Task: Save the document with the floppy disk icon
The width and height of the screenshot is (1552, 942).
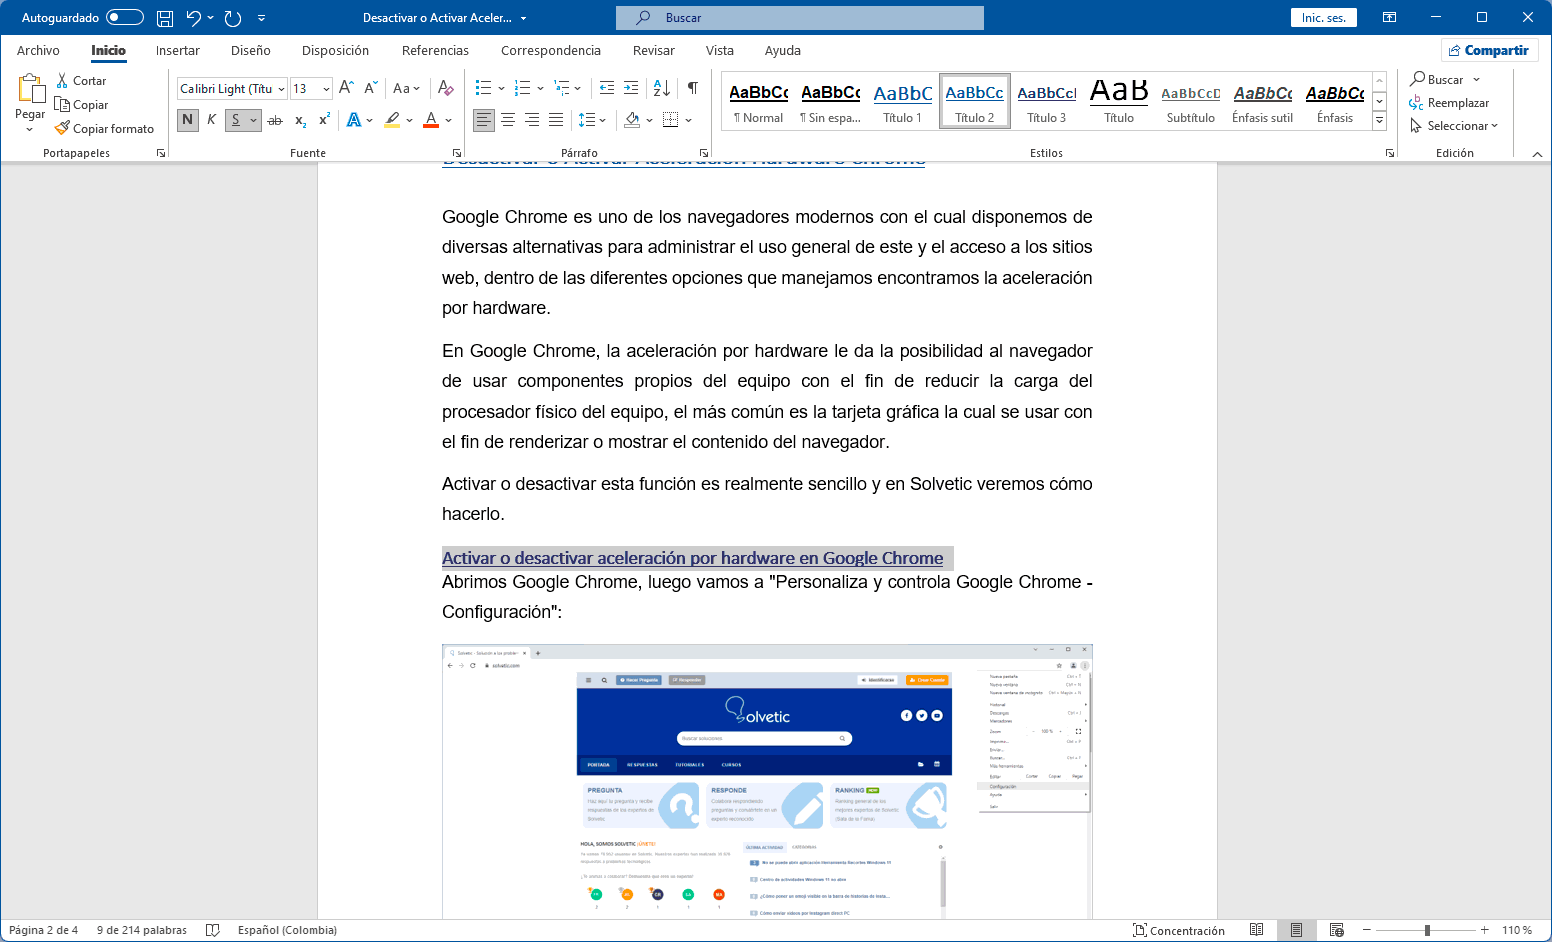Action: (x=165, y=18)
